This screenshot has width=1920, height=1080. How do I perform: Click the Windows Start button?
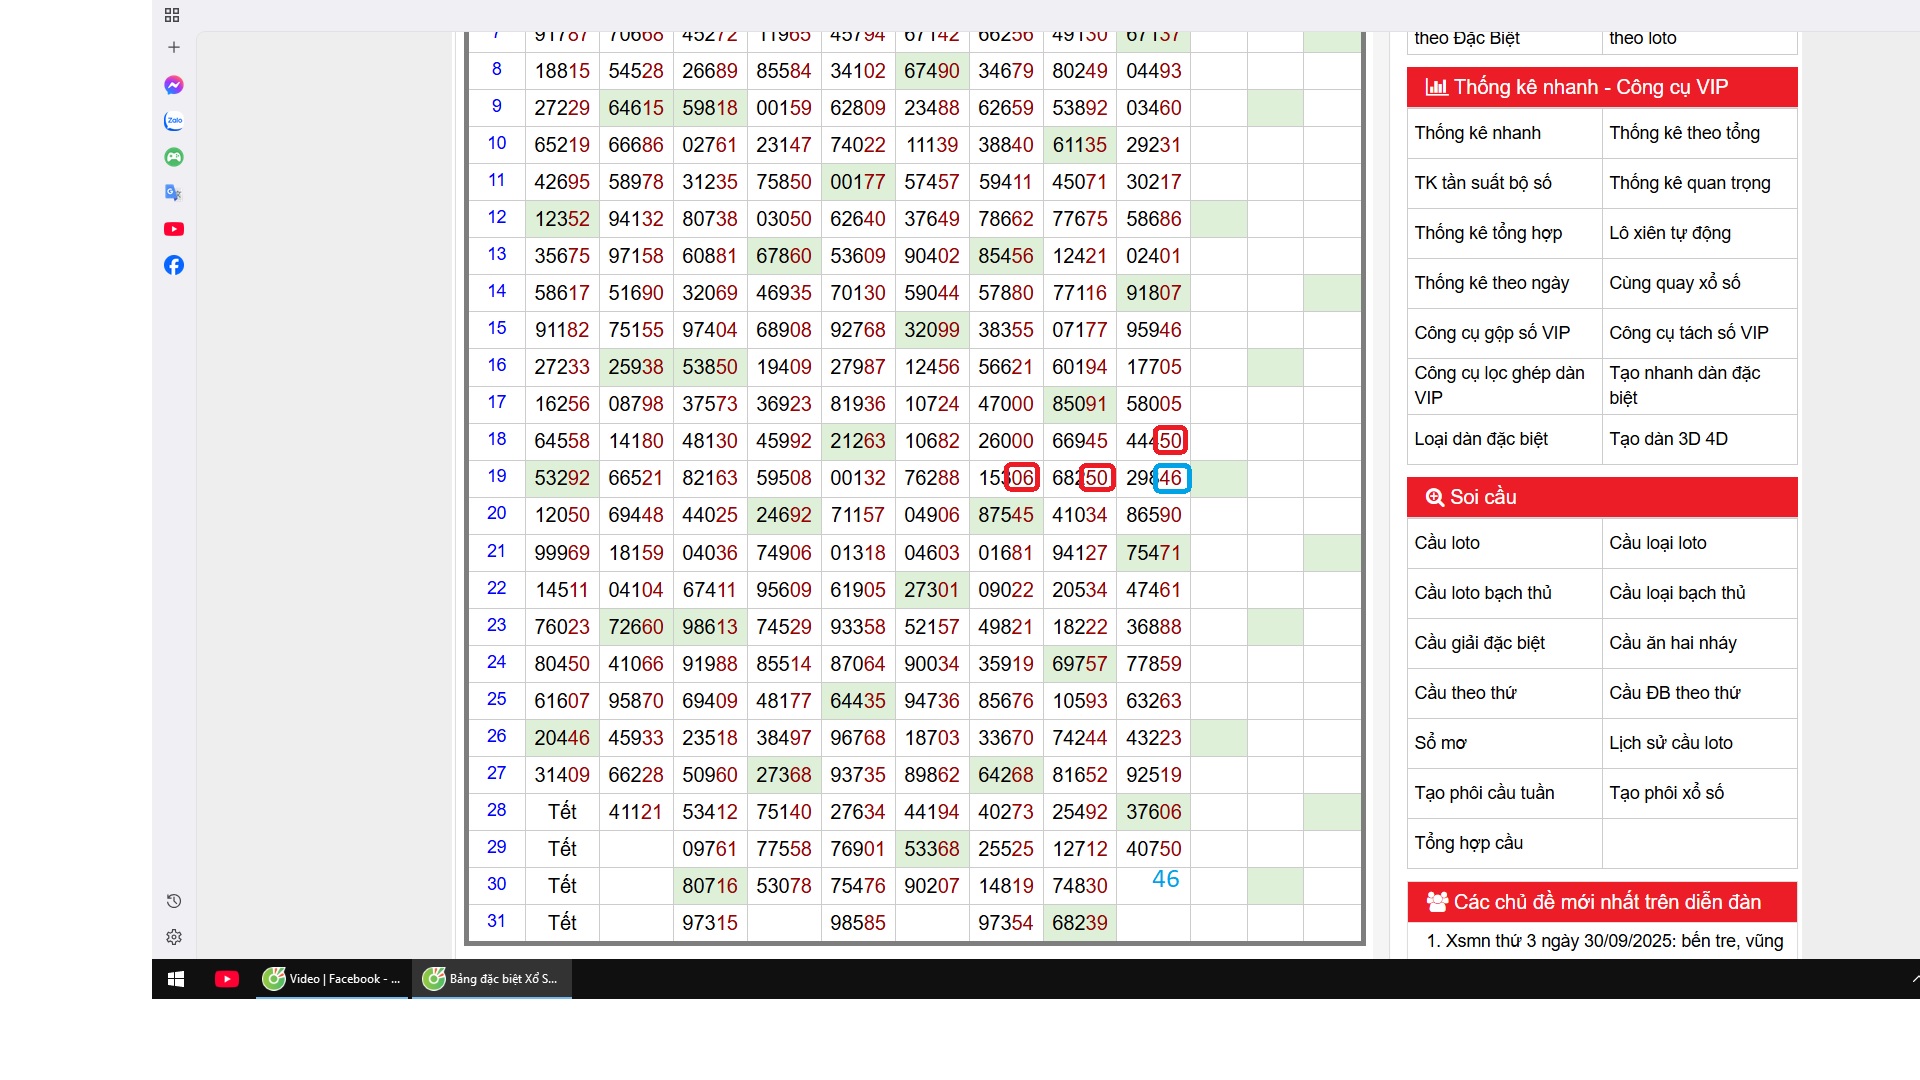point(176,979)
